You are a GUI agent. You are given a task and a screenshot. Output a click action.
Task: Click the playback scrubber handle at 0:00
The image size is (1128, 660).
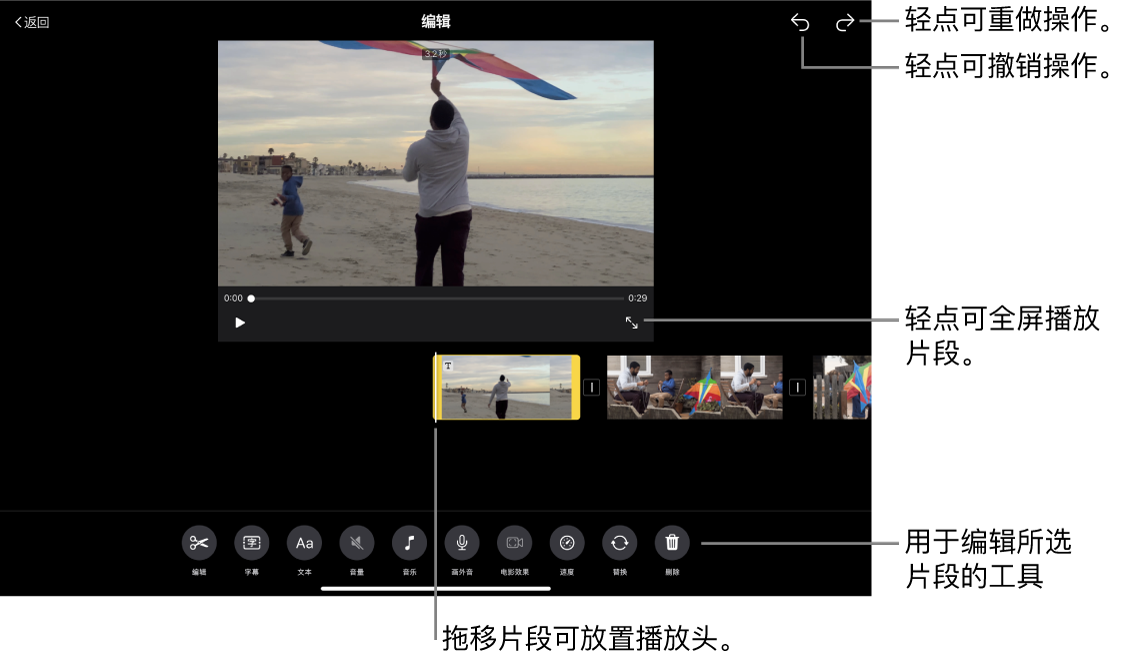pyautogui.click(x=251, y=298)
